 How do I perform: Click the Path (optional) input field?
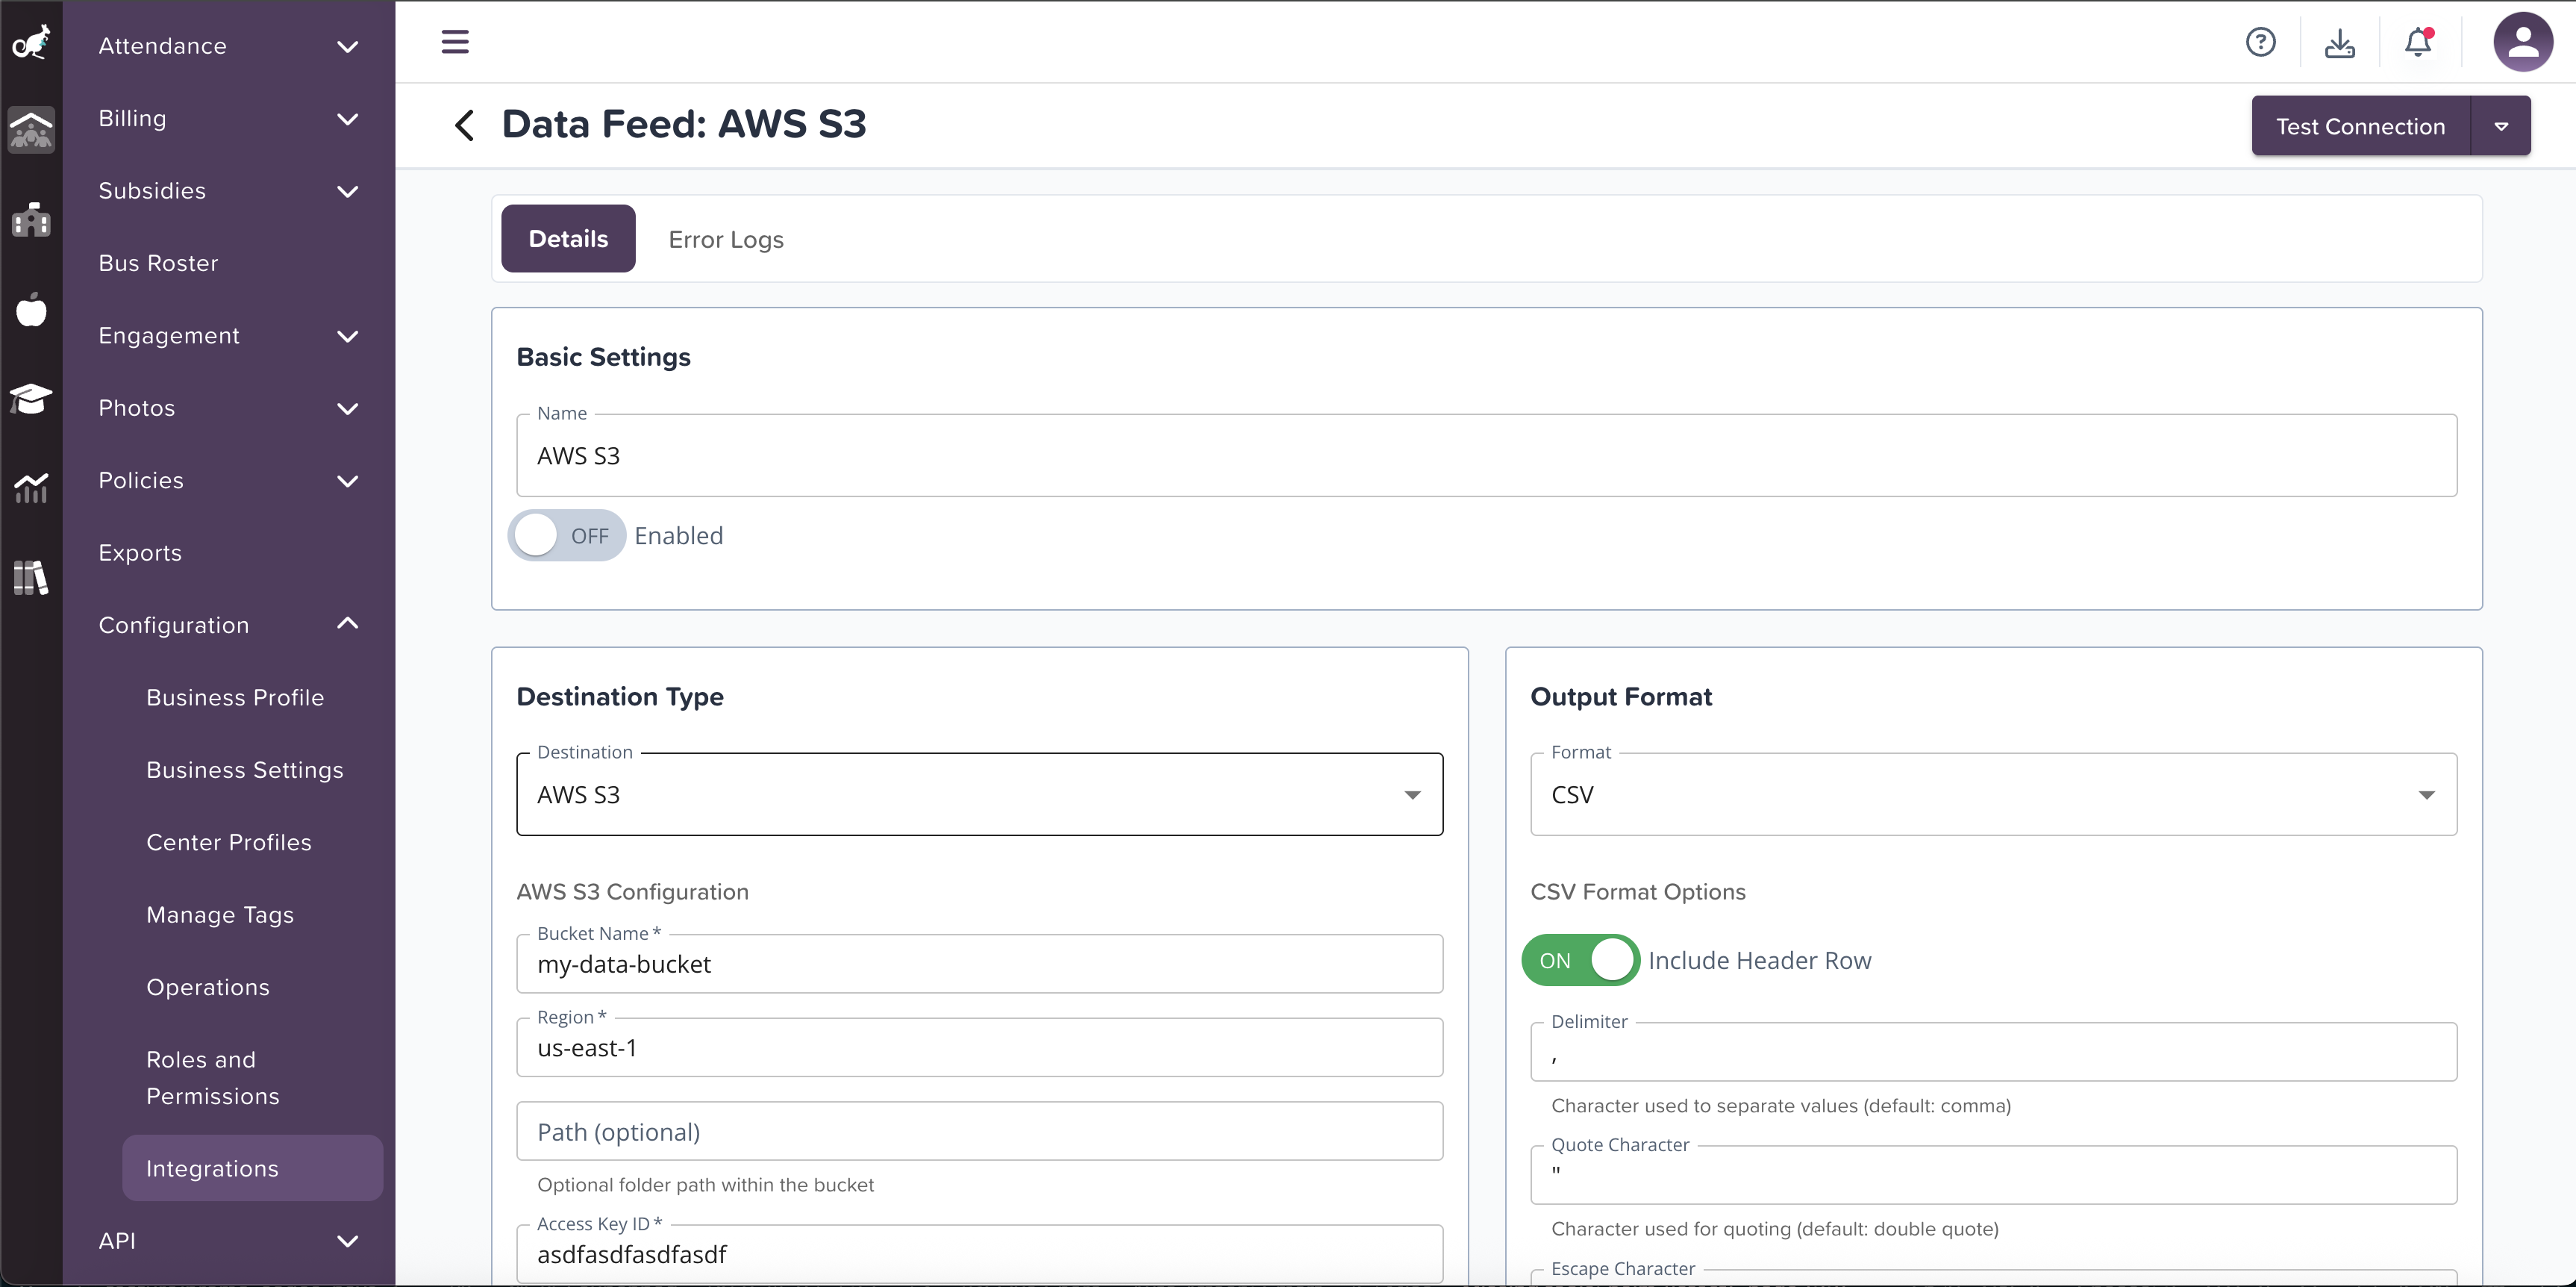click(x=979, y=1132)
